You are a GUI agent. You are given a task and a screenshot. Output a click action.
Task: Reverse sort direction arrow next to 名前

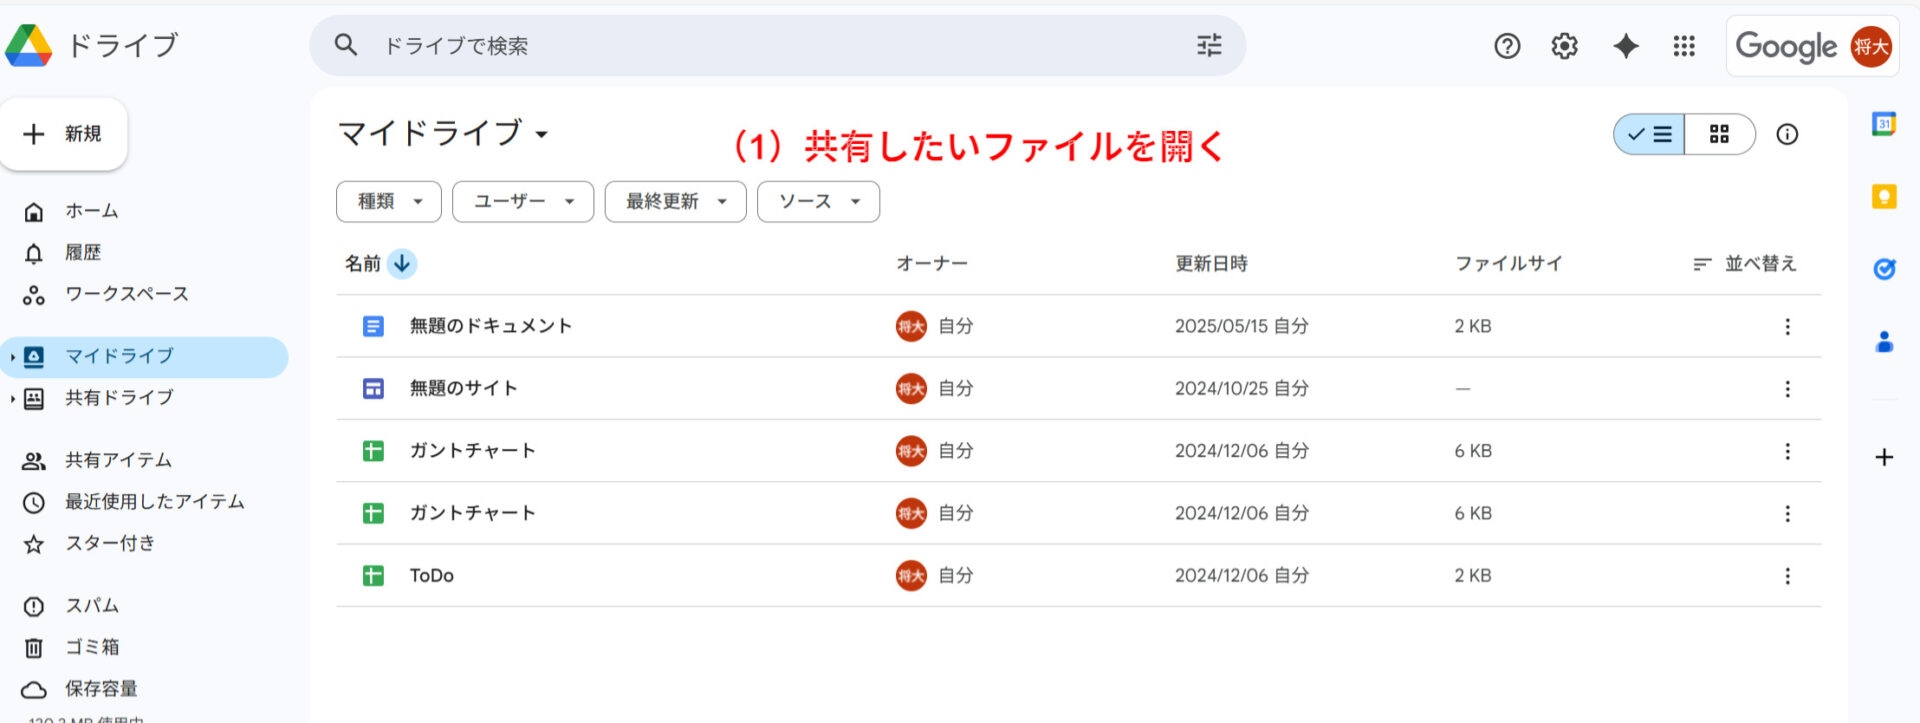(402, 264)
